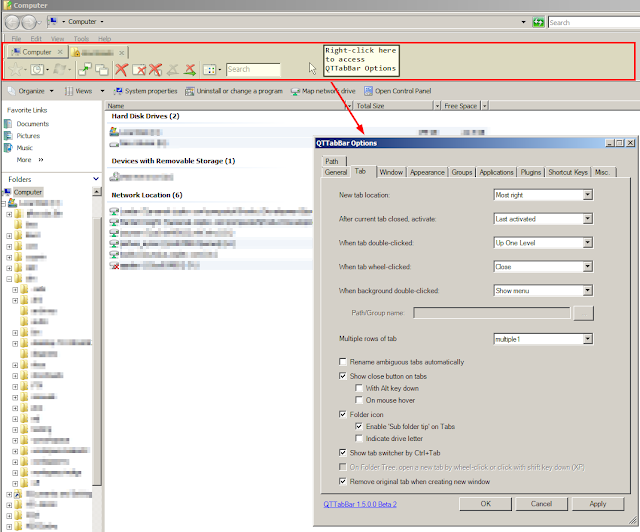Image resolution: width=640 pixels, height=532 pixels.
Task: Toggle the Folder icon checkbox
Action: (343, 414)
